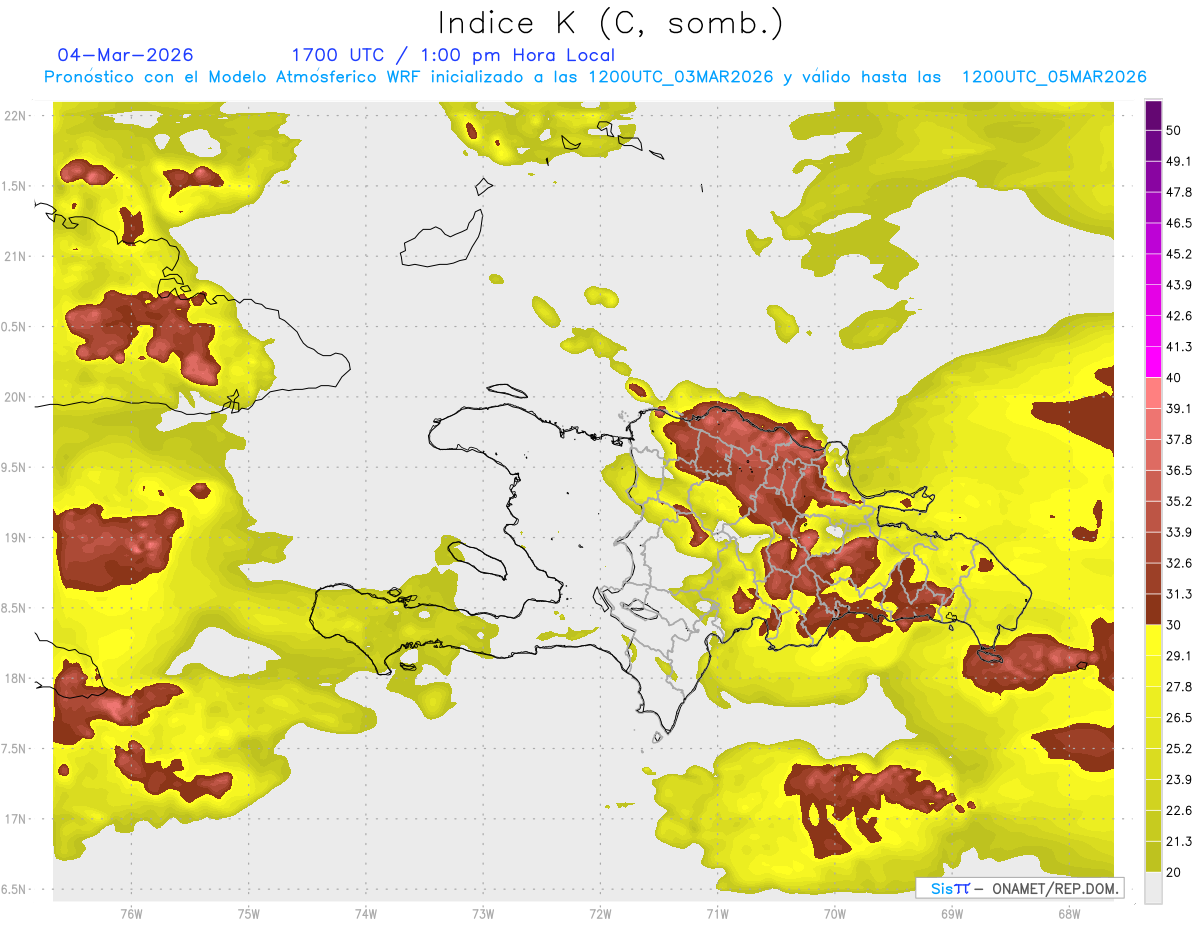This screenshot has height=927, width=1200.
Task: Click the longitude label '75W'
Action: [x=249, y=913]
